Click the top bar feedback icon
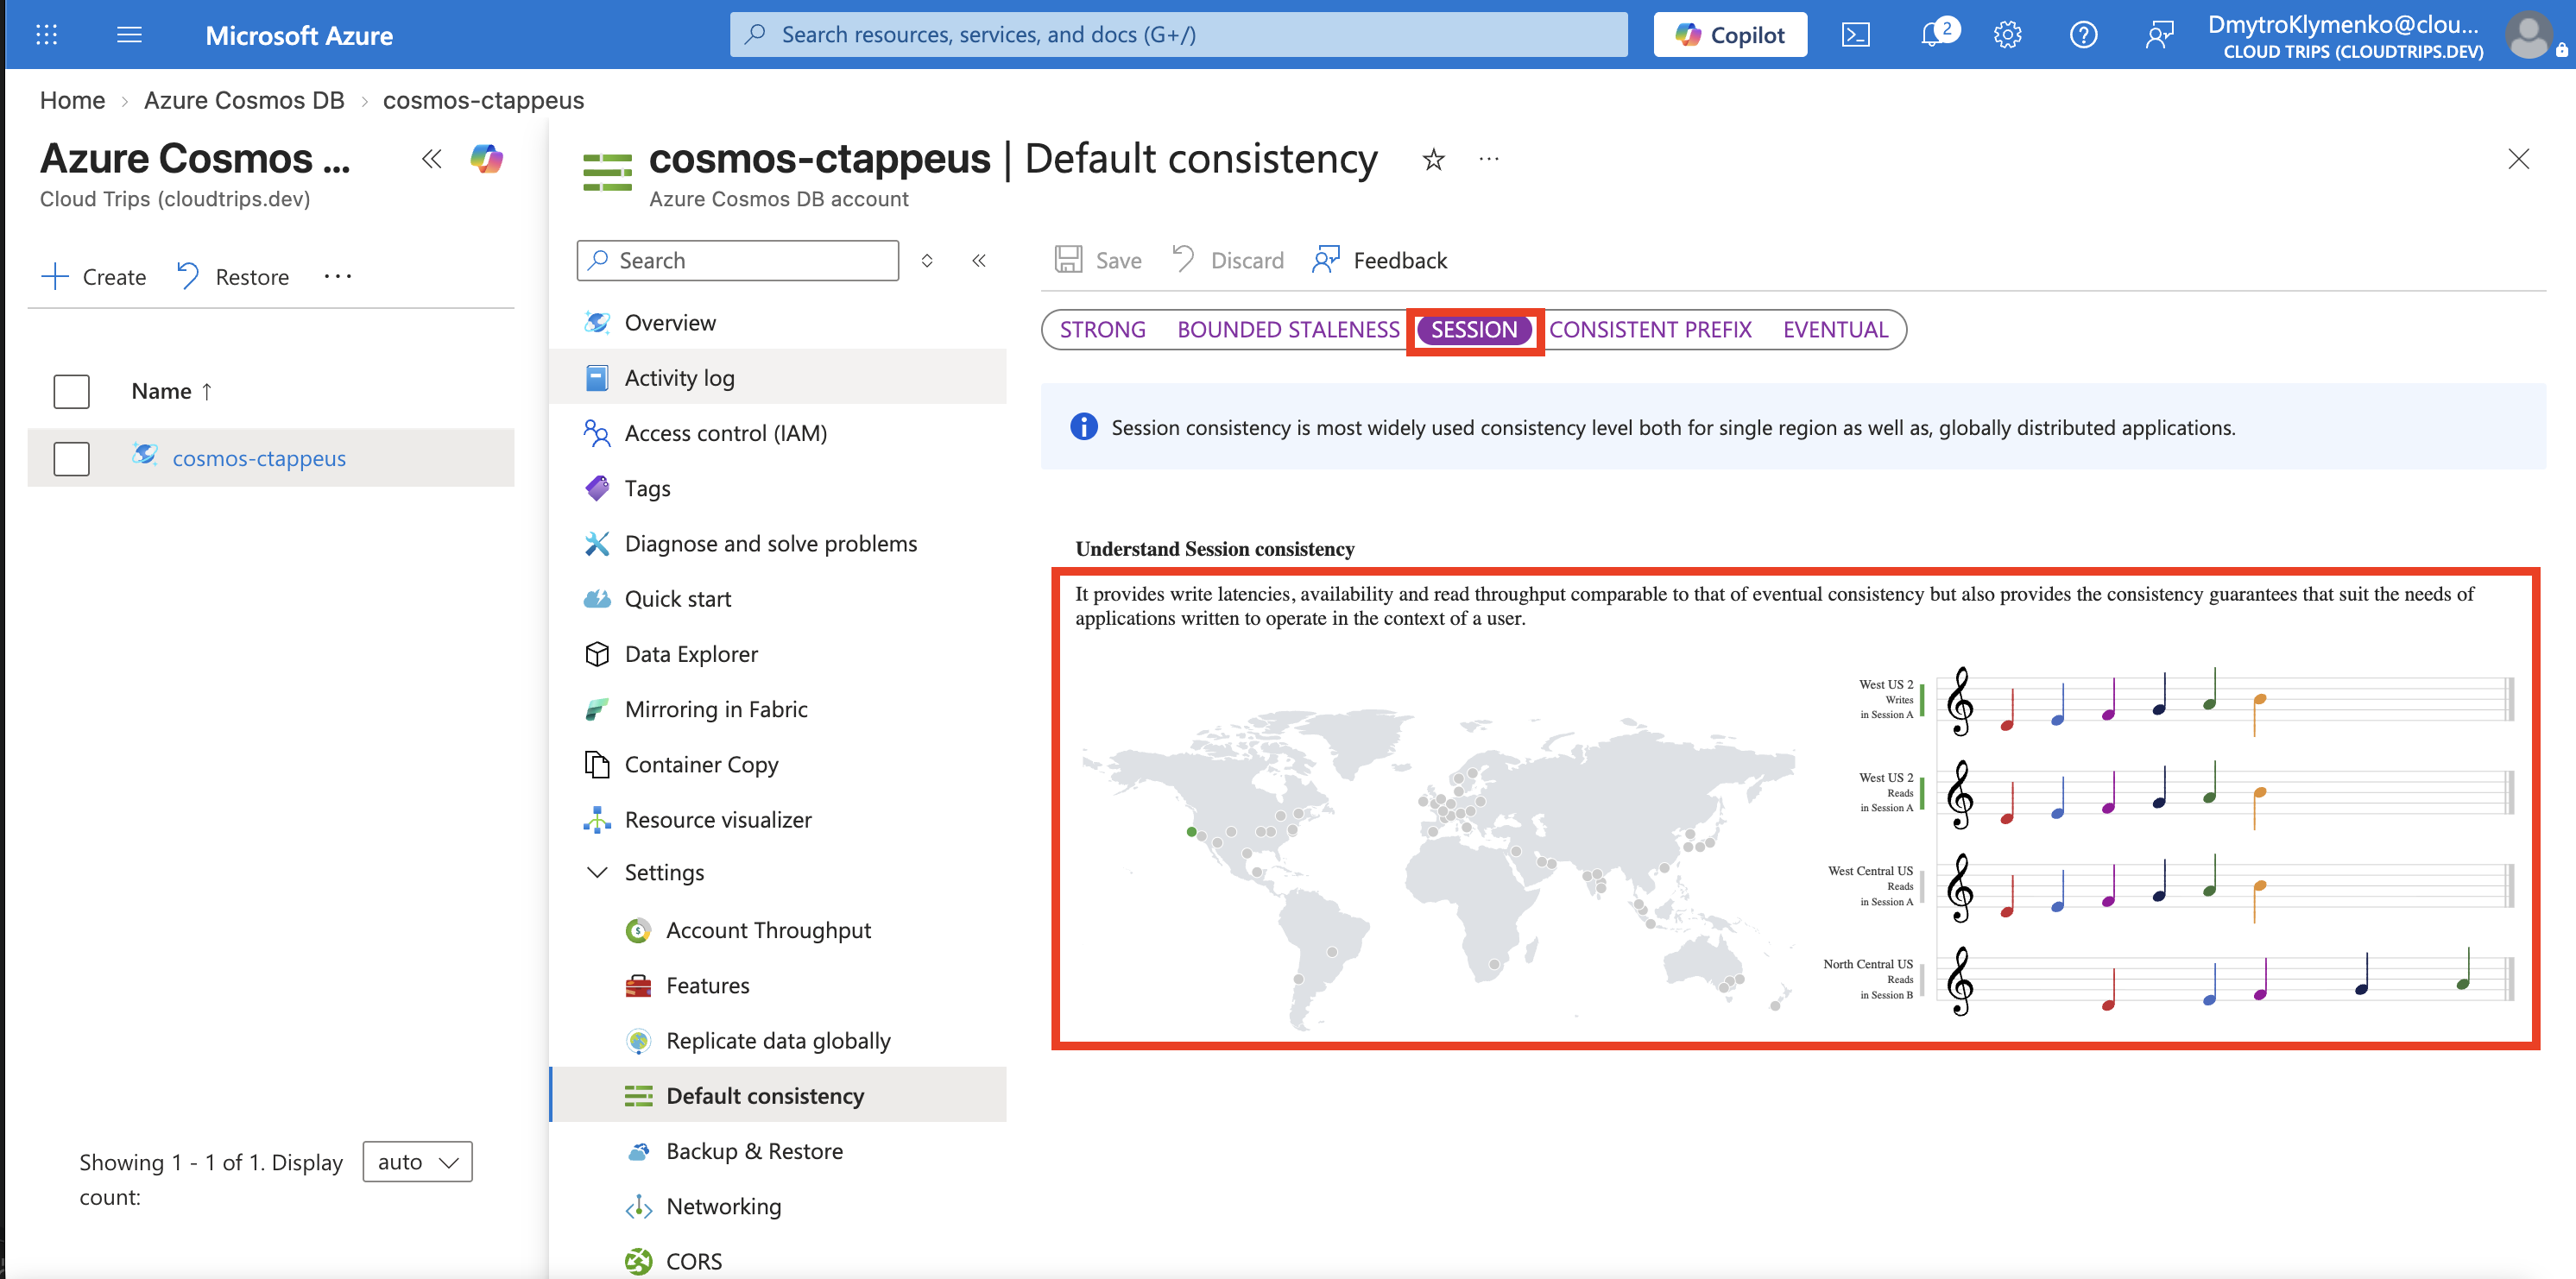Image resolution: width=2576 pixels, height=1279 pixels. click(x=2159, y=35)
